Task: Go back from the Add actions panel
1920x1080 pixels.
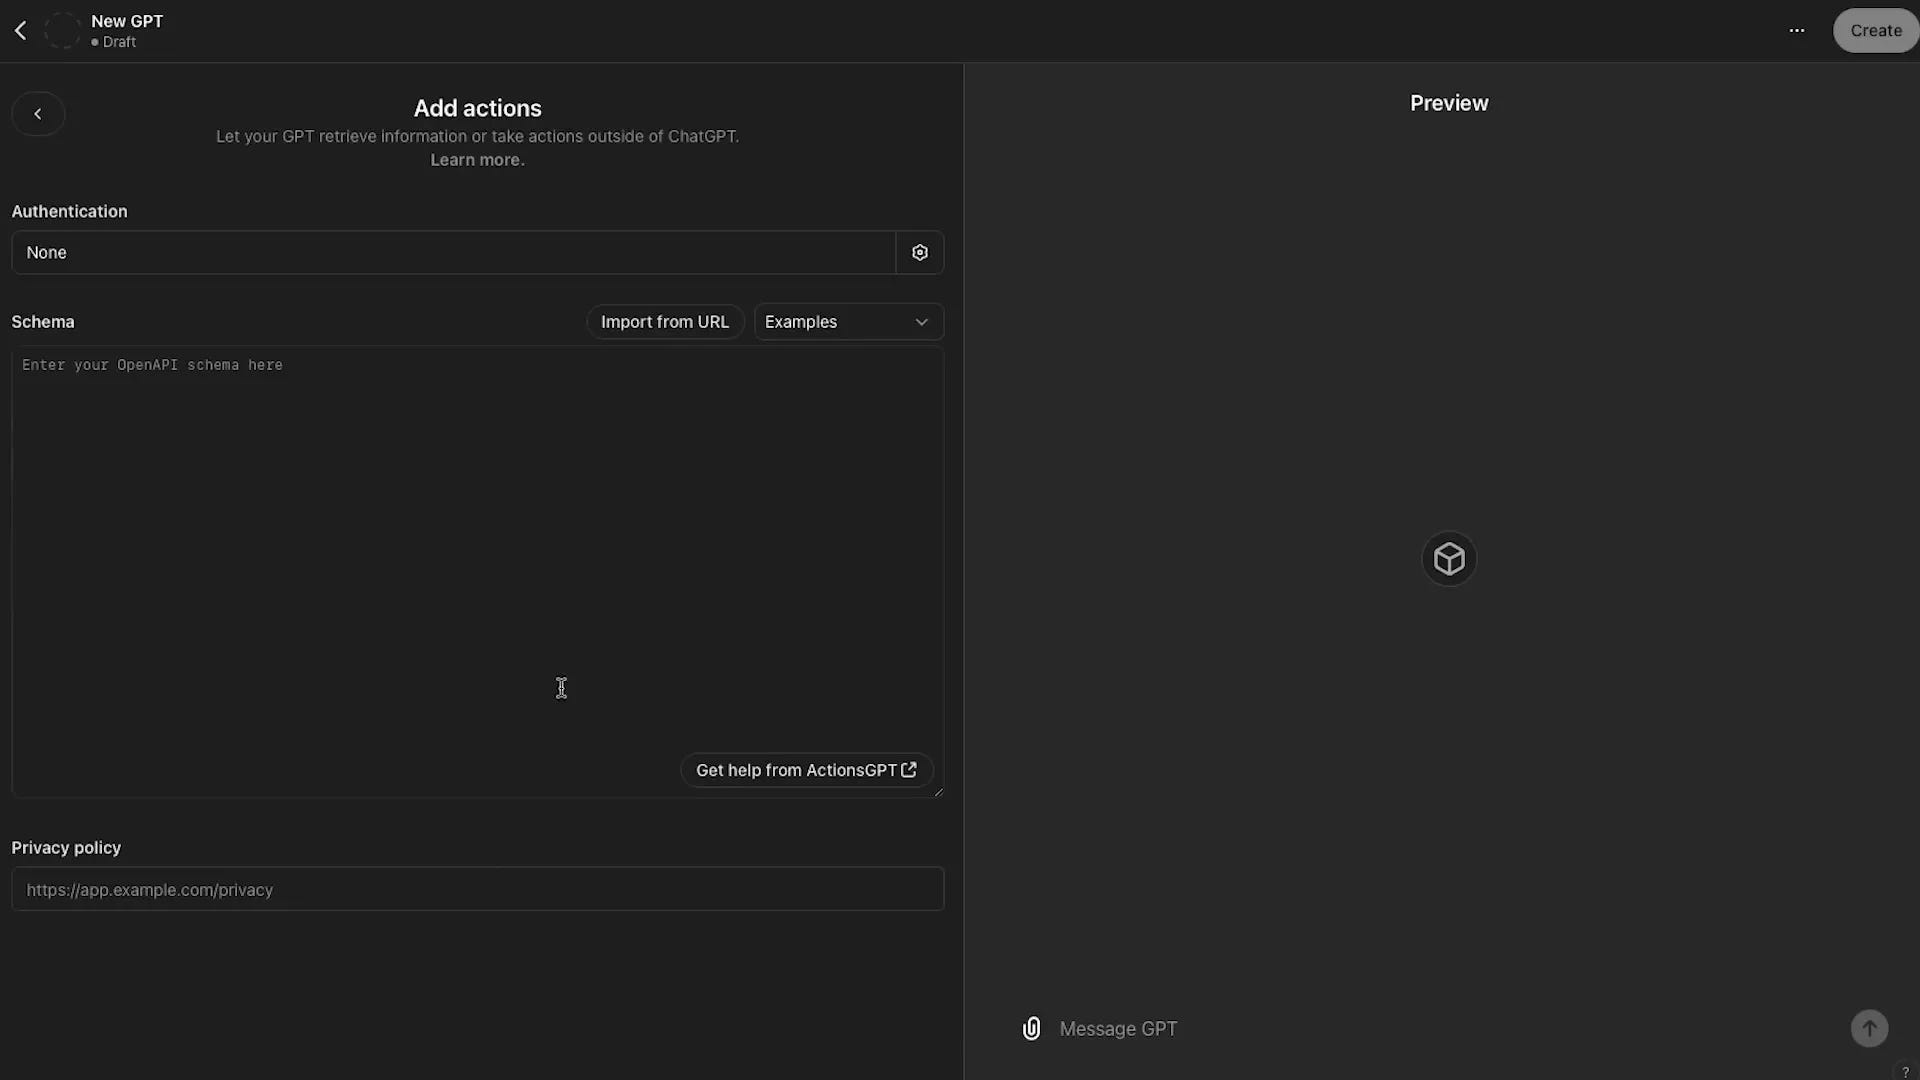Action: [x=38, y=114]
